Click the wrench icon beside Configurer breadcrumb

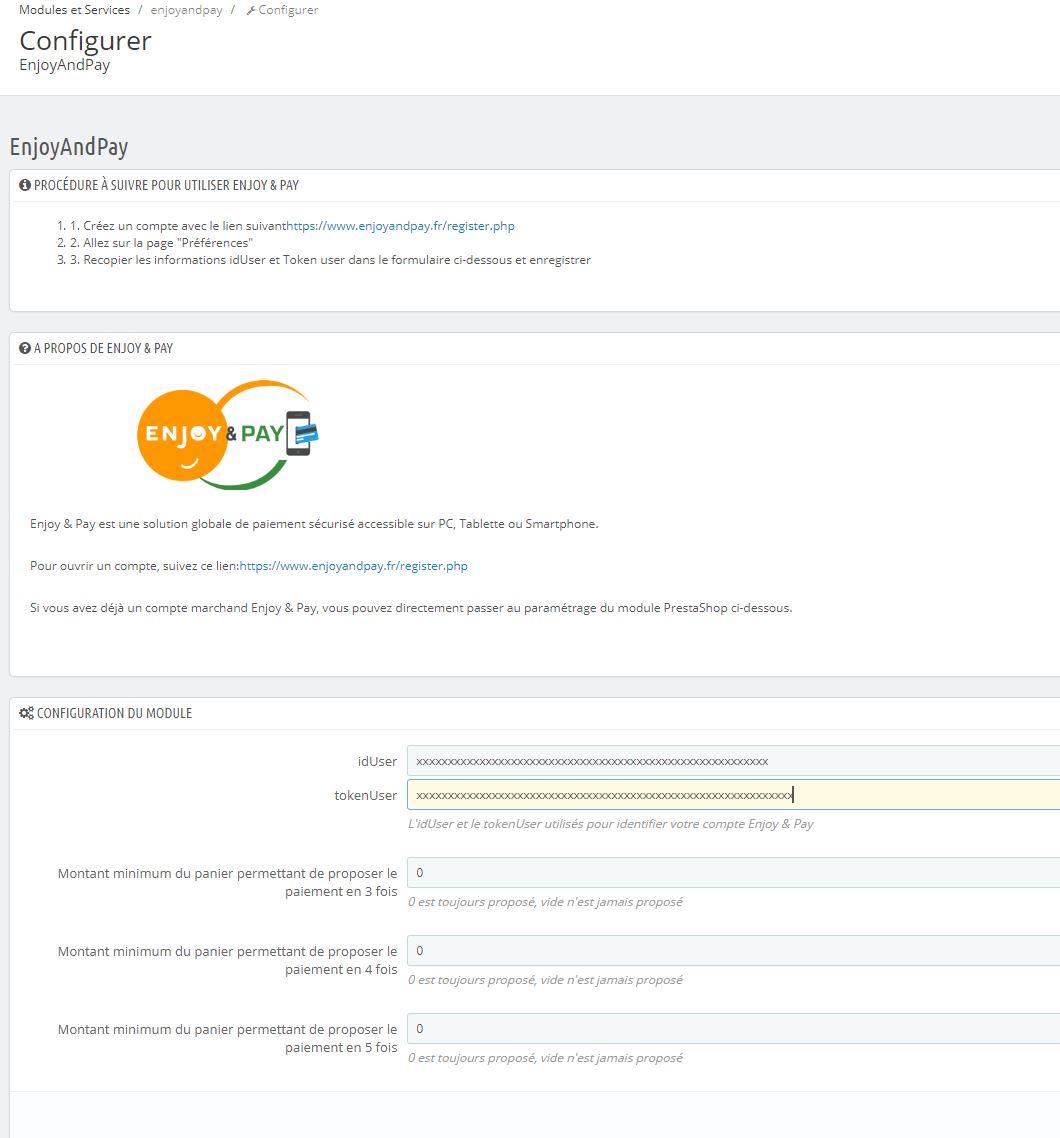(251, 10)
